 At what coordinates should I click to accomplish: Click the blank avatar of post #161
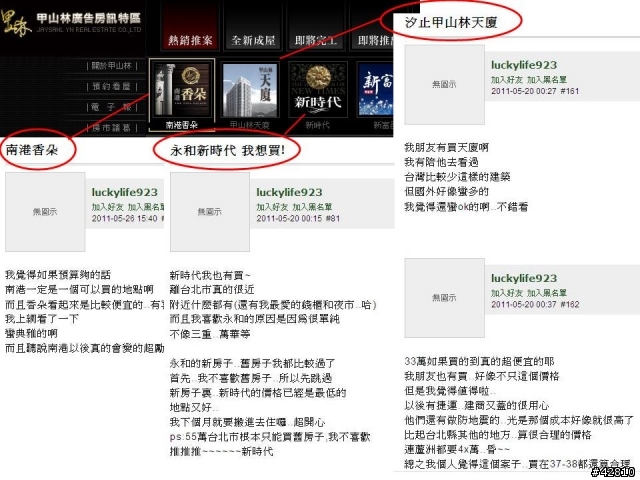444,84
